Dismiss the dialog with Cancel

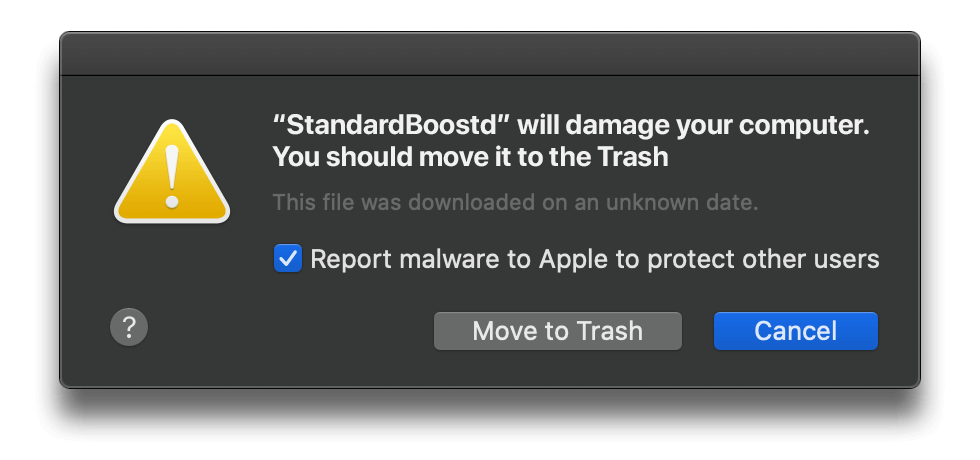click(795, 331)
